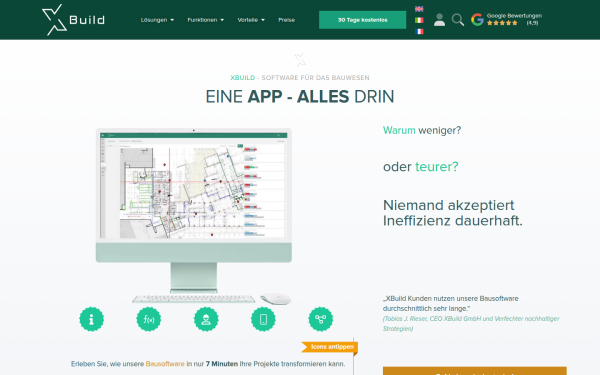
Task: Expand the Funktionen dropdown menu
Action: (205, 20)
